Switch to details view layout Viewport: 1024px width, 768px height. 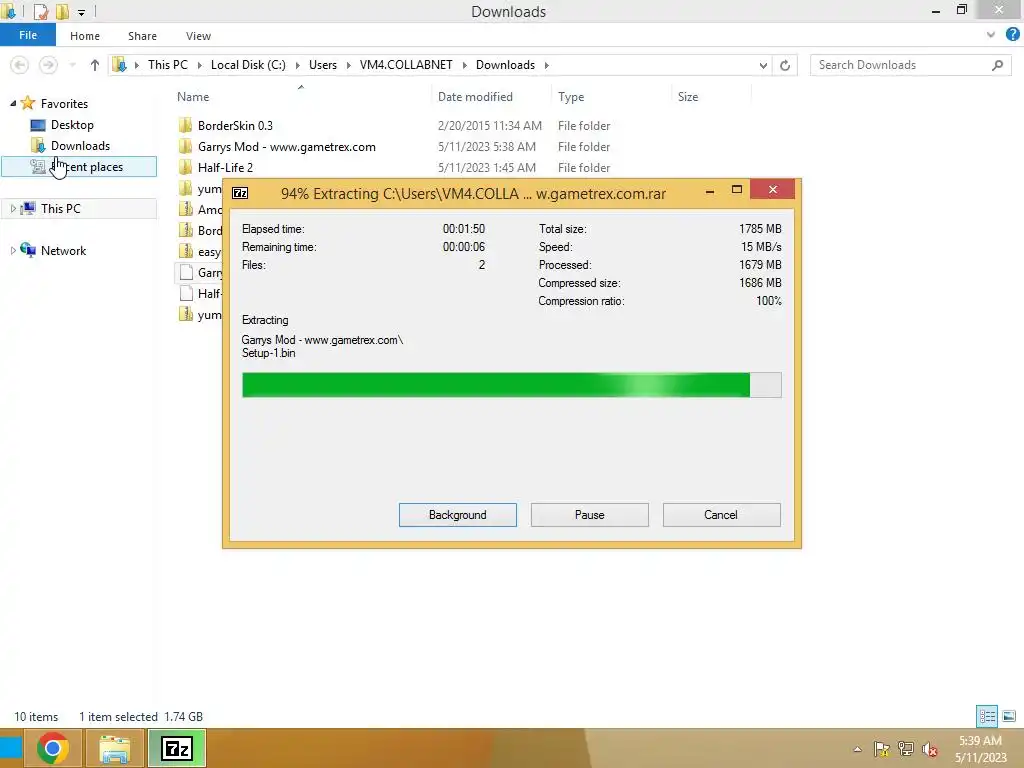pos(987,716)
